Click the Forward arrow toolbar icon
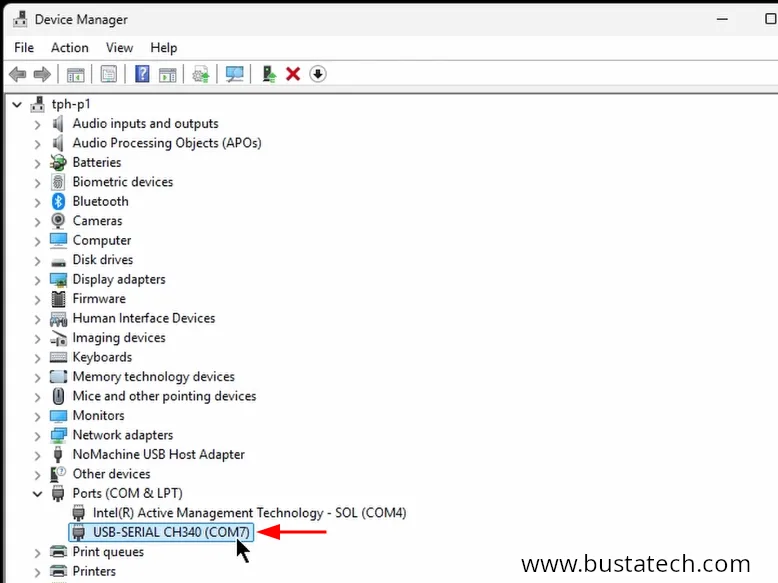778x583 pixels. [42, 74]
